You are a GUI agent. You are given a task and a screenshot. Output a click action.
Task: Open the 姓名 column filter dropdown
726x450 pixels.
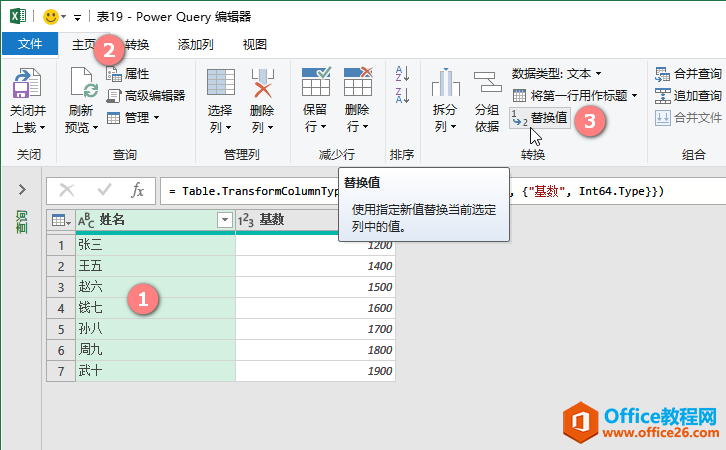point(224,220)
